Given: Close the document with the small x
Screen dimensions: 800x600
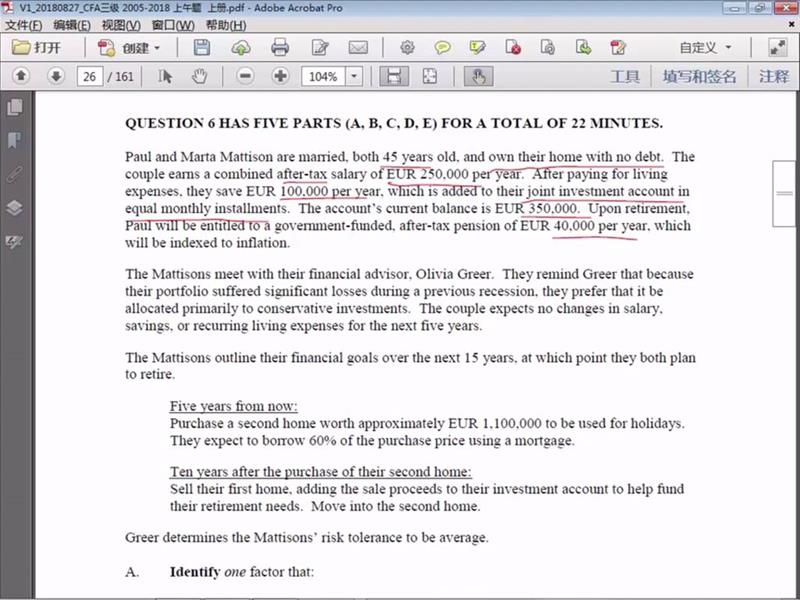Looking at the screenshot, I should coord(792,24).
